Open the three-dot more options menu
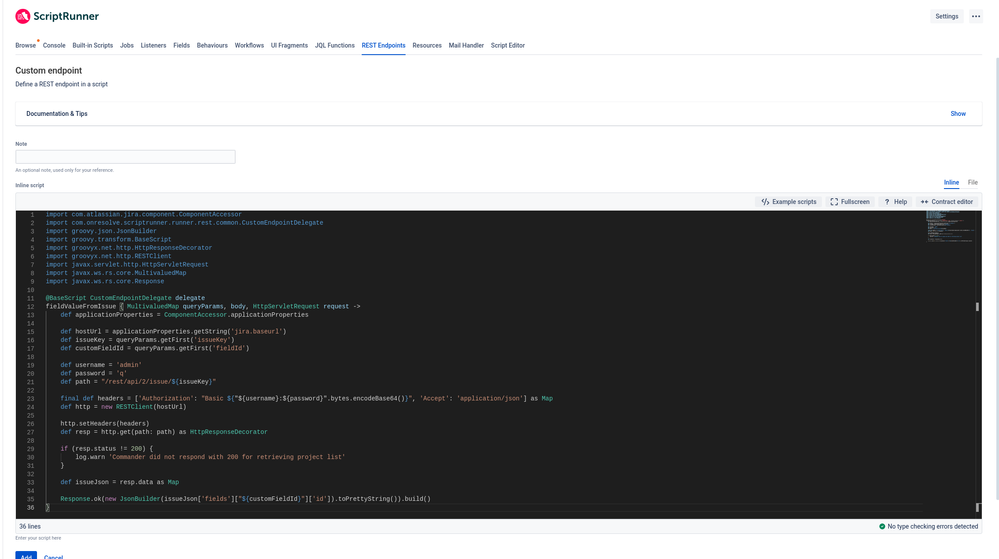Screen dimensions: 999x559 click(x=975, y=17)
